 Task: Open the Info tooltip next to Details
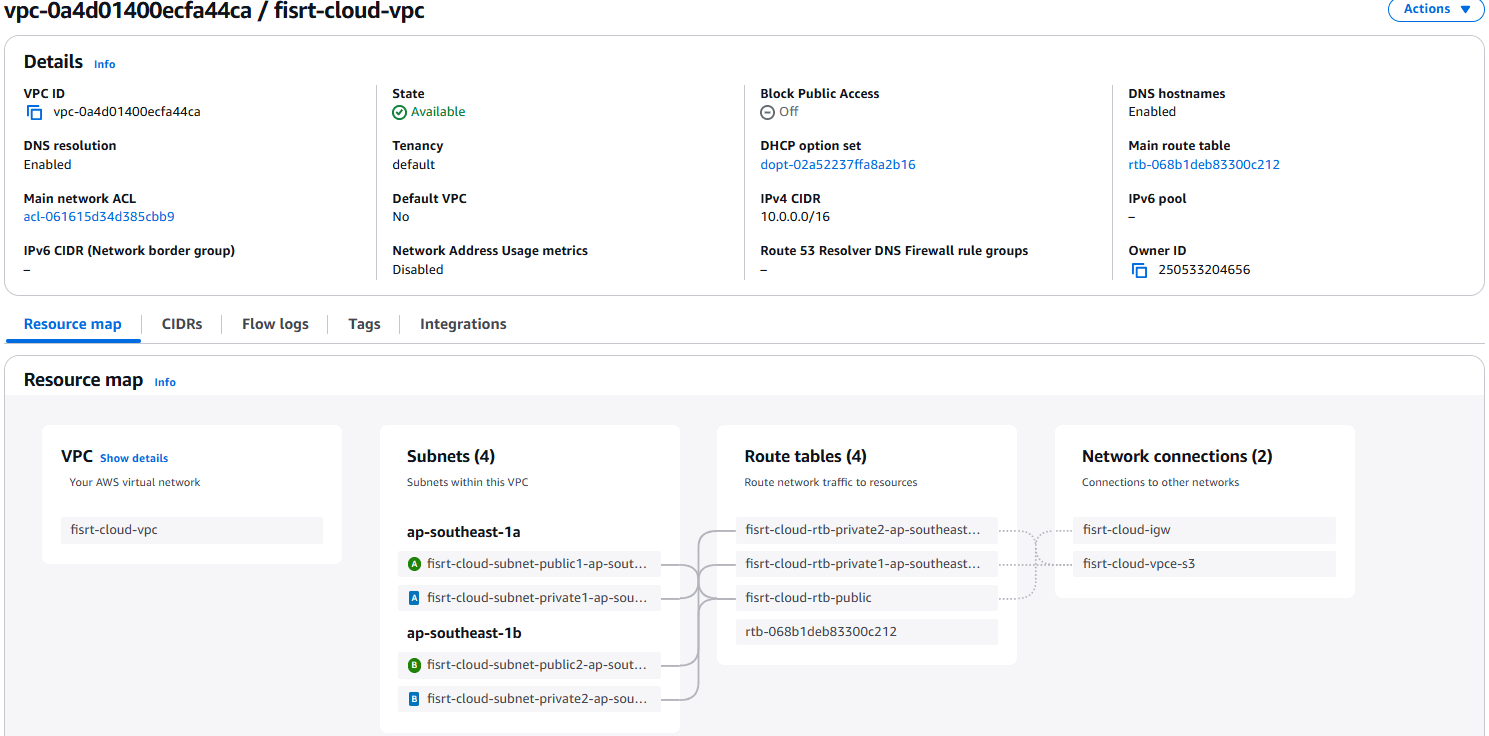104,64
